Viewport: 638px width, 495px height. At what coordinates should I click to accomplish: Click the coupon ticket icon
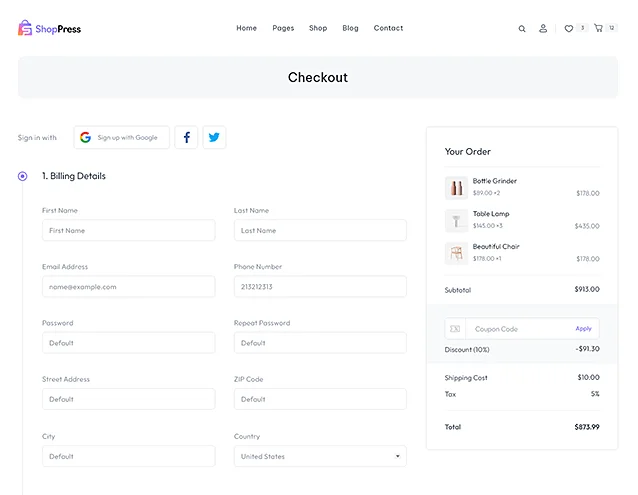pos(455,329)
